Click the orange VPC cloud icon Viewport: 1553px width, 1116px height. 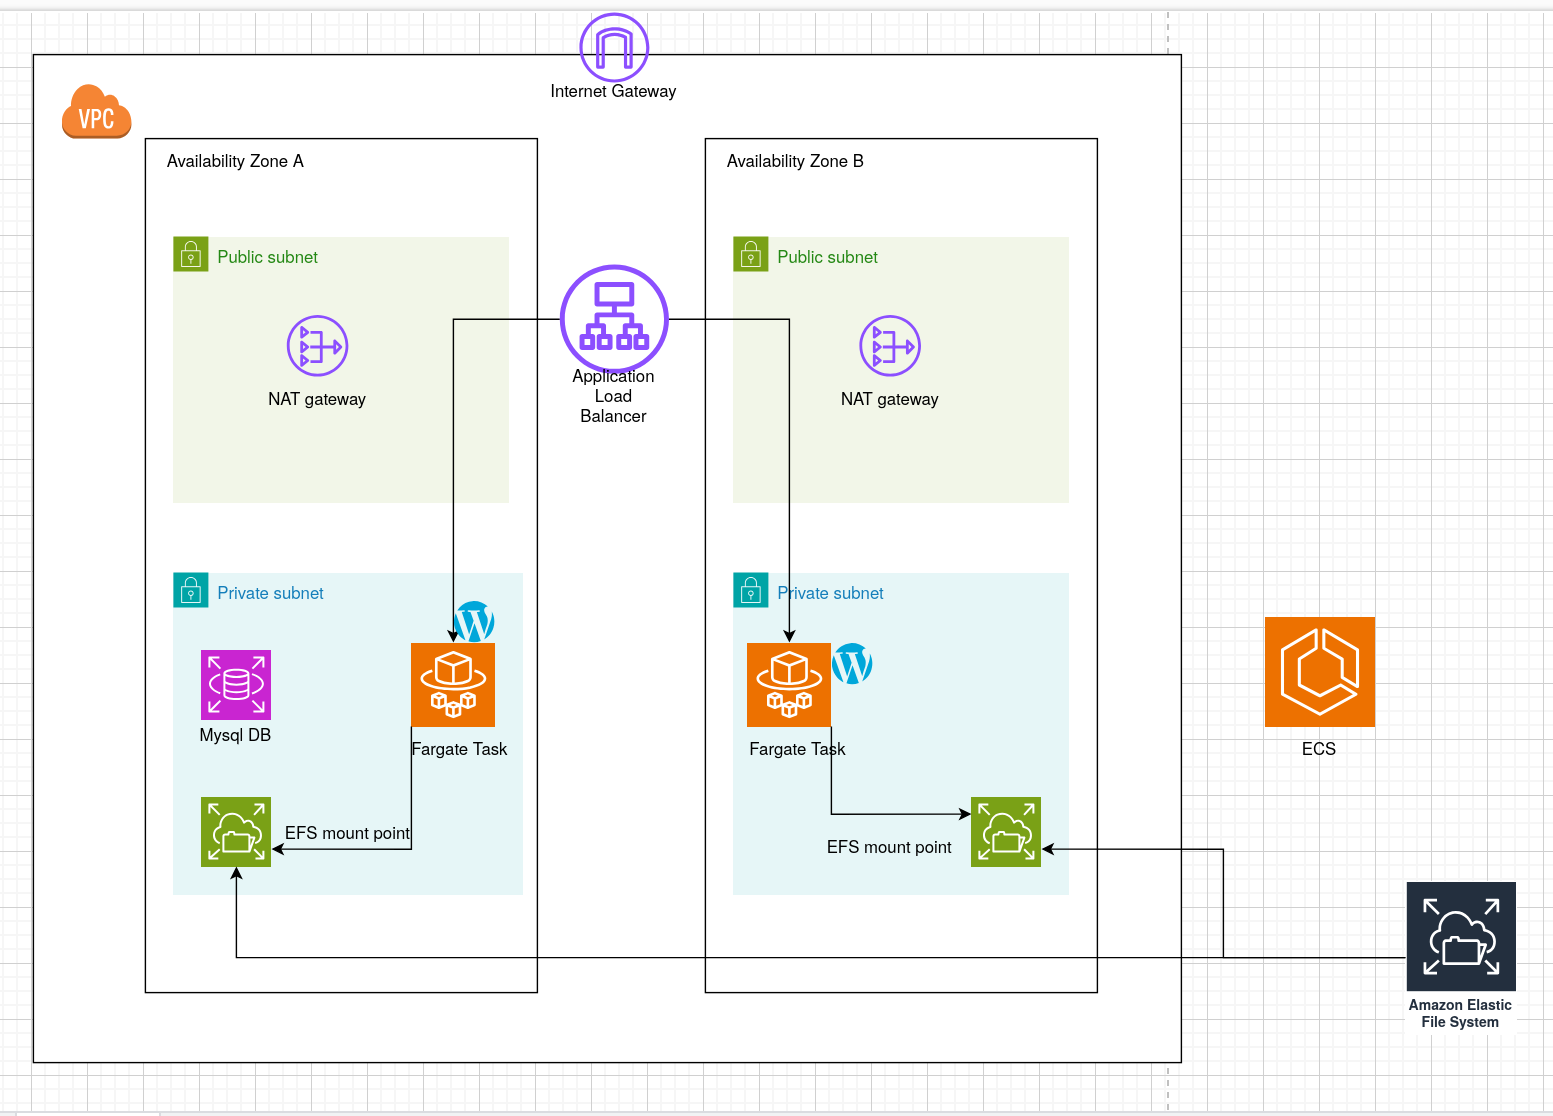point(96,111)
